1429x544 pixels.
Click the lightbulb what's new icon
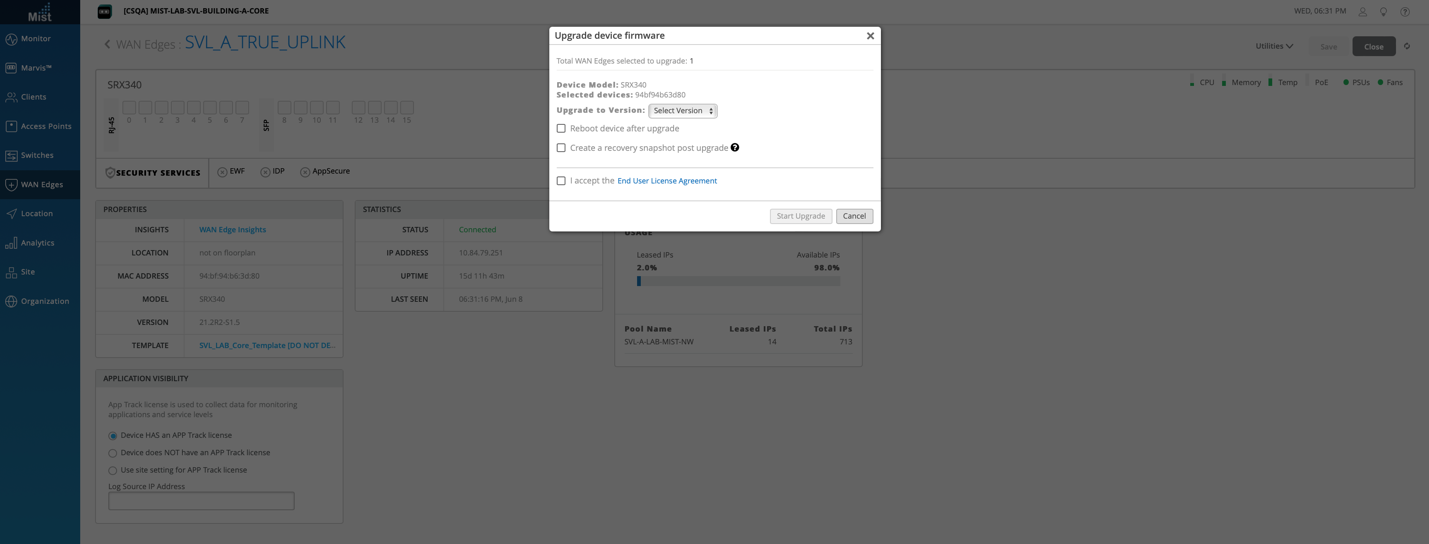tap(1384, 11)
